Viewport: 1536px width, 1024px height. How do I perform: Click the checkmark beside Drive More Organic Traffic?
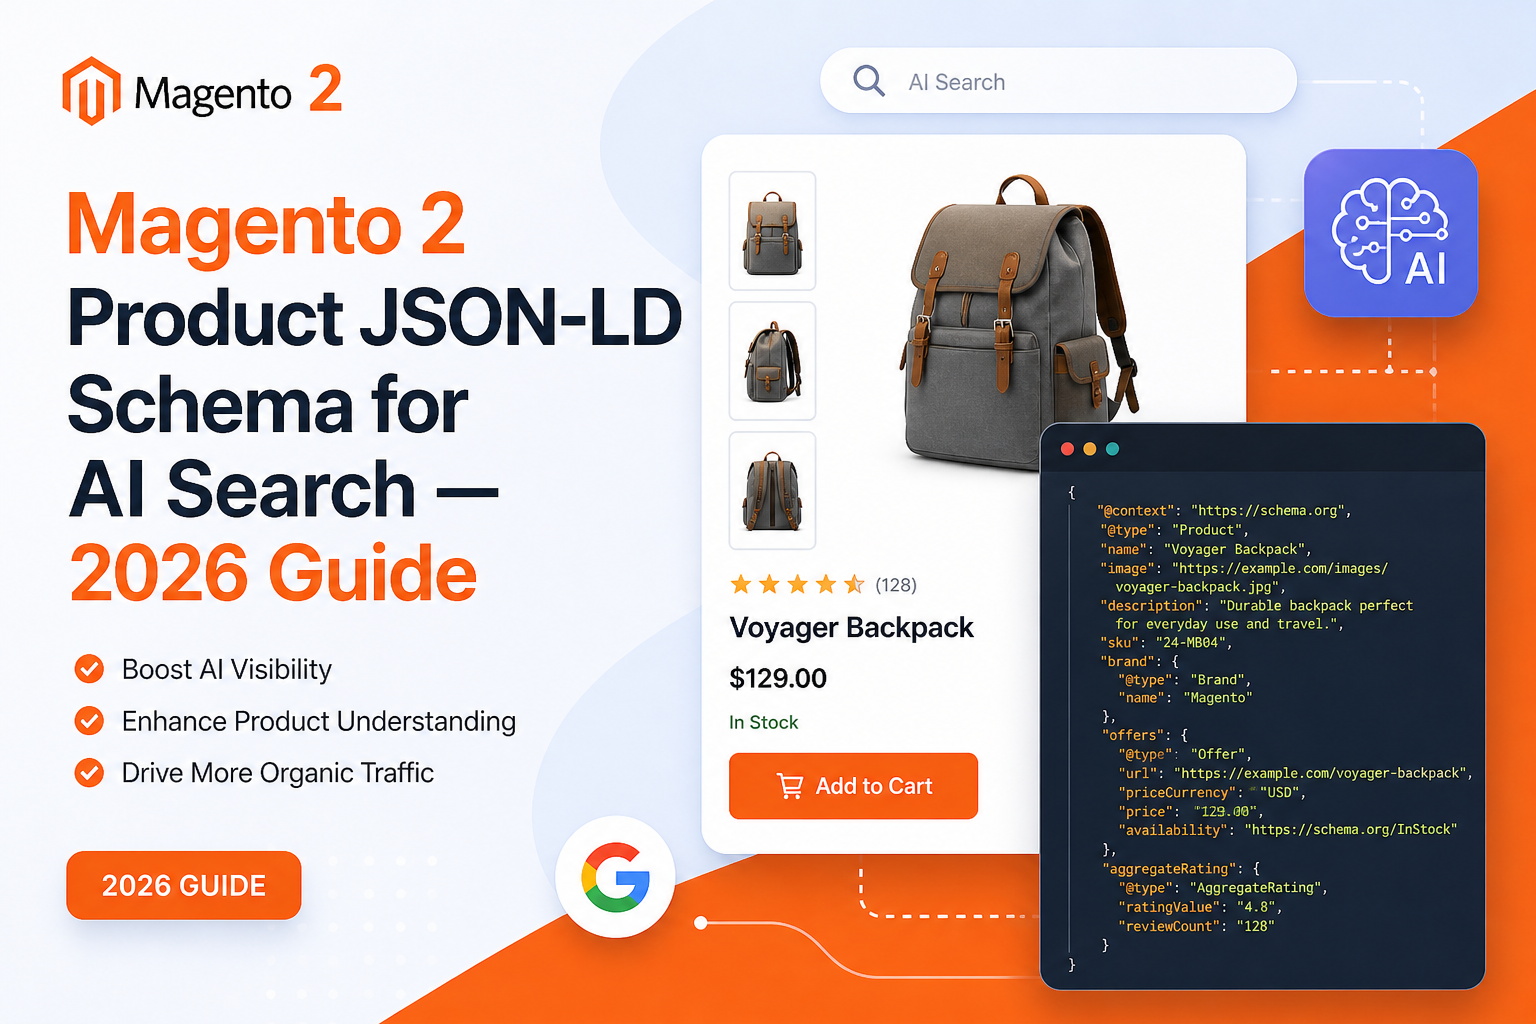[89, 773]
